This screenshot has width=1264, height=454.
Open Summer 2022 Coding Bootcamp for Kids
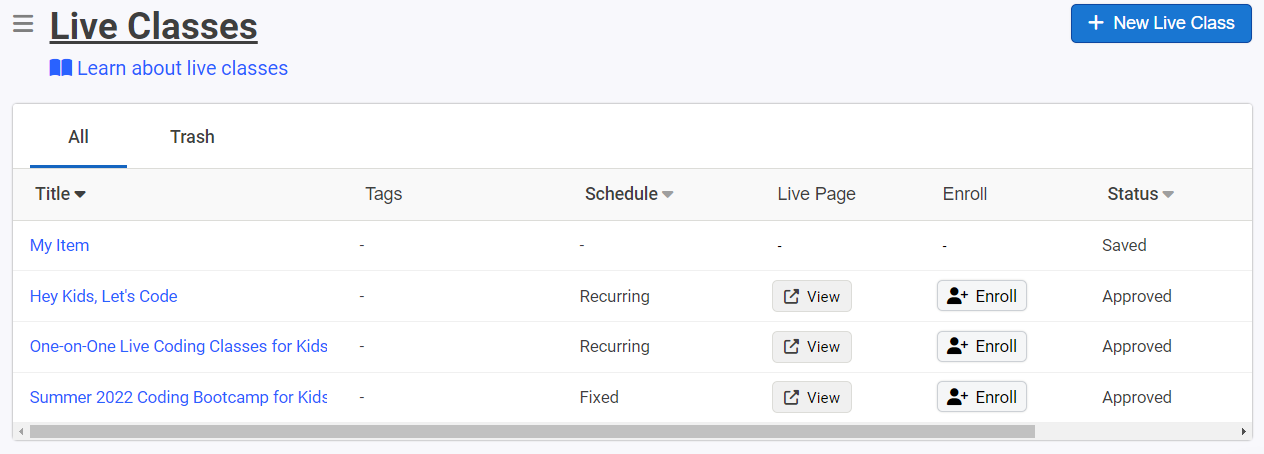tap(179, 397)
